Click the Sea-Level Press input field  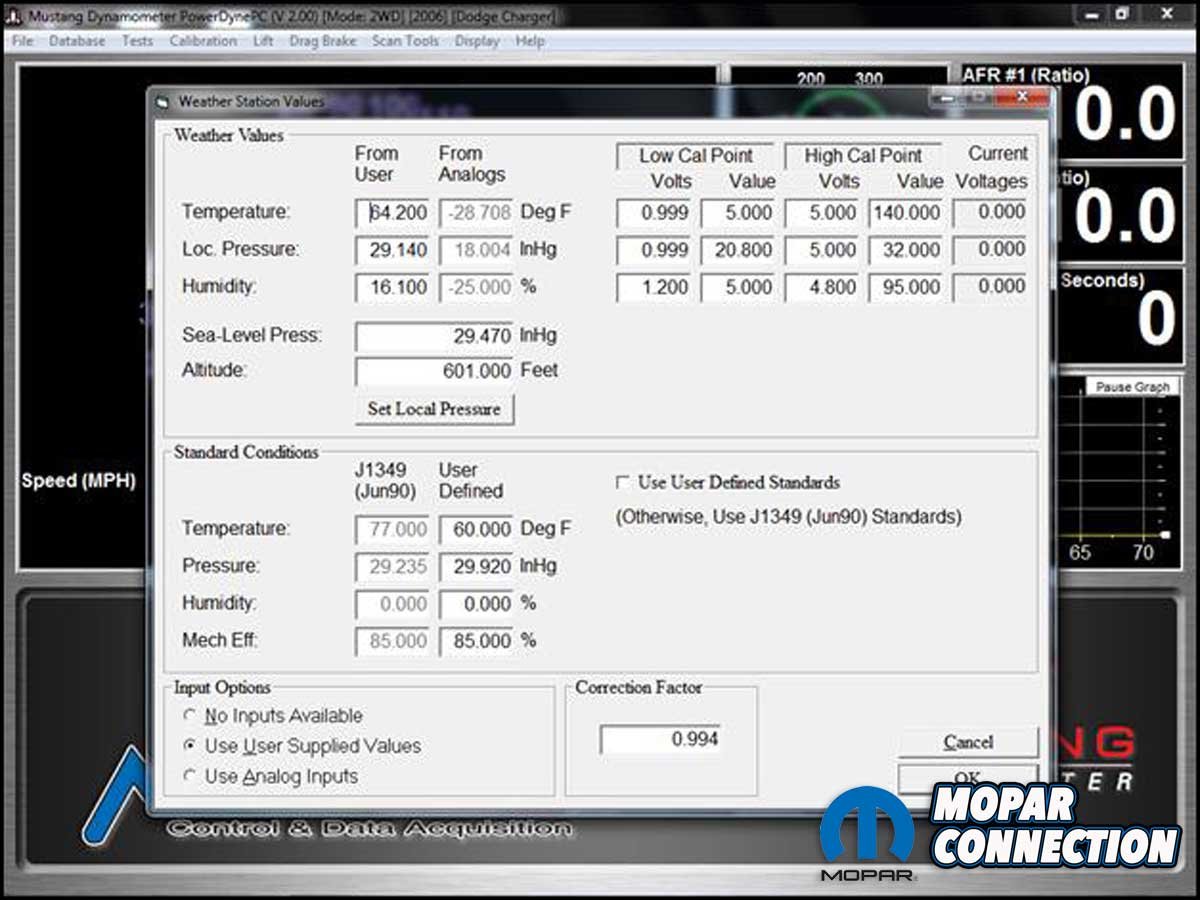pyautogui.click(x=434, y=336)
